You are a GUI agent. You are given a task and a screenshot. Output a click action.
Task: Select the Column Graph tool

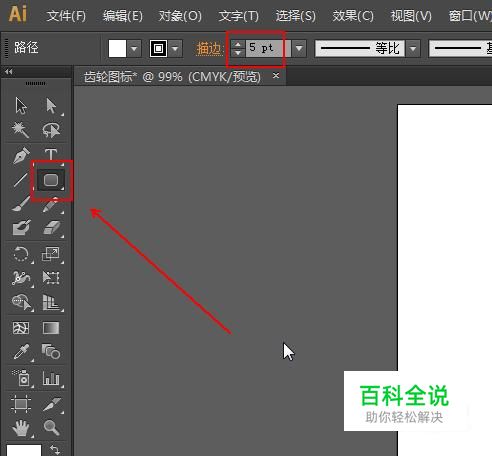51,379
